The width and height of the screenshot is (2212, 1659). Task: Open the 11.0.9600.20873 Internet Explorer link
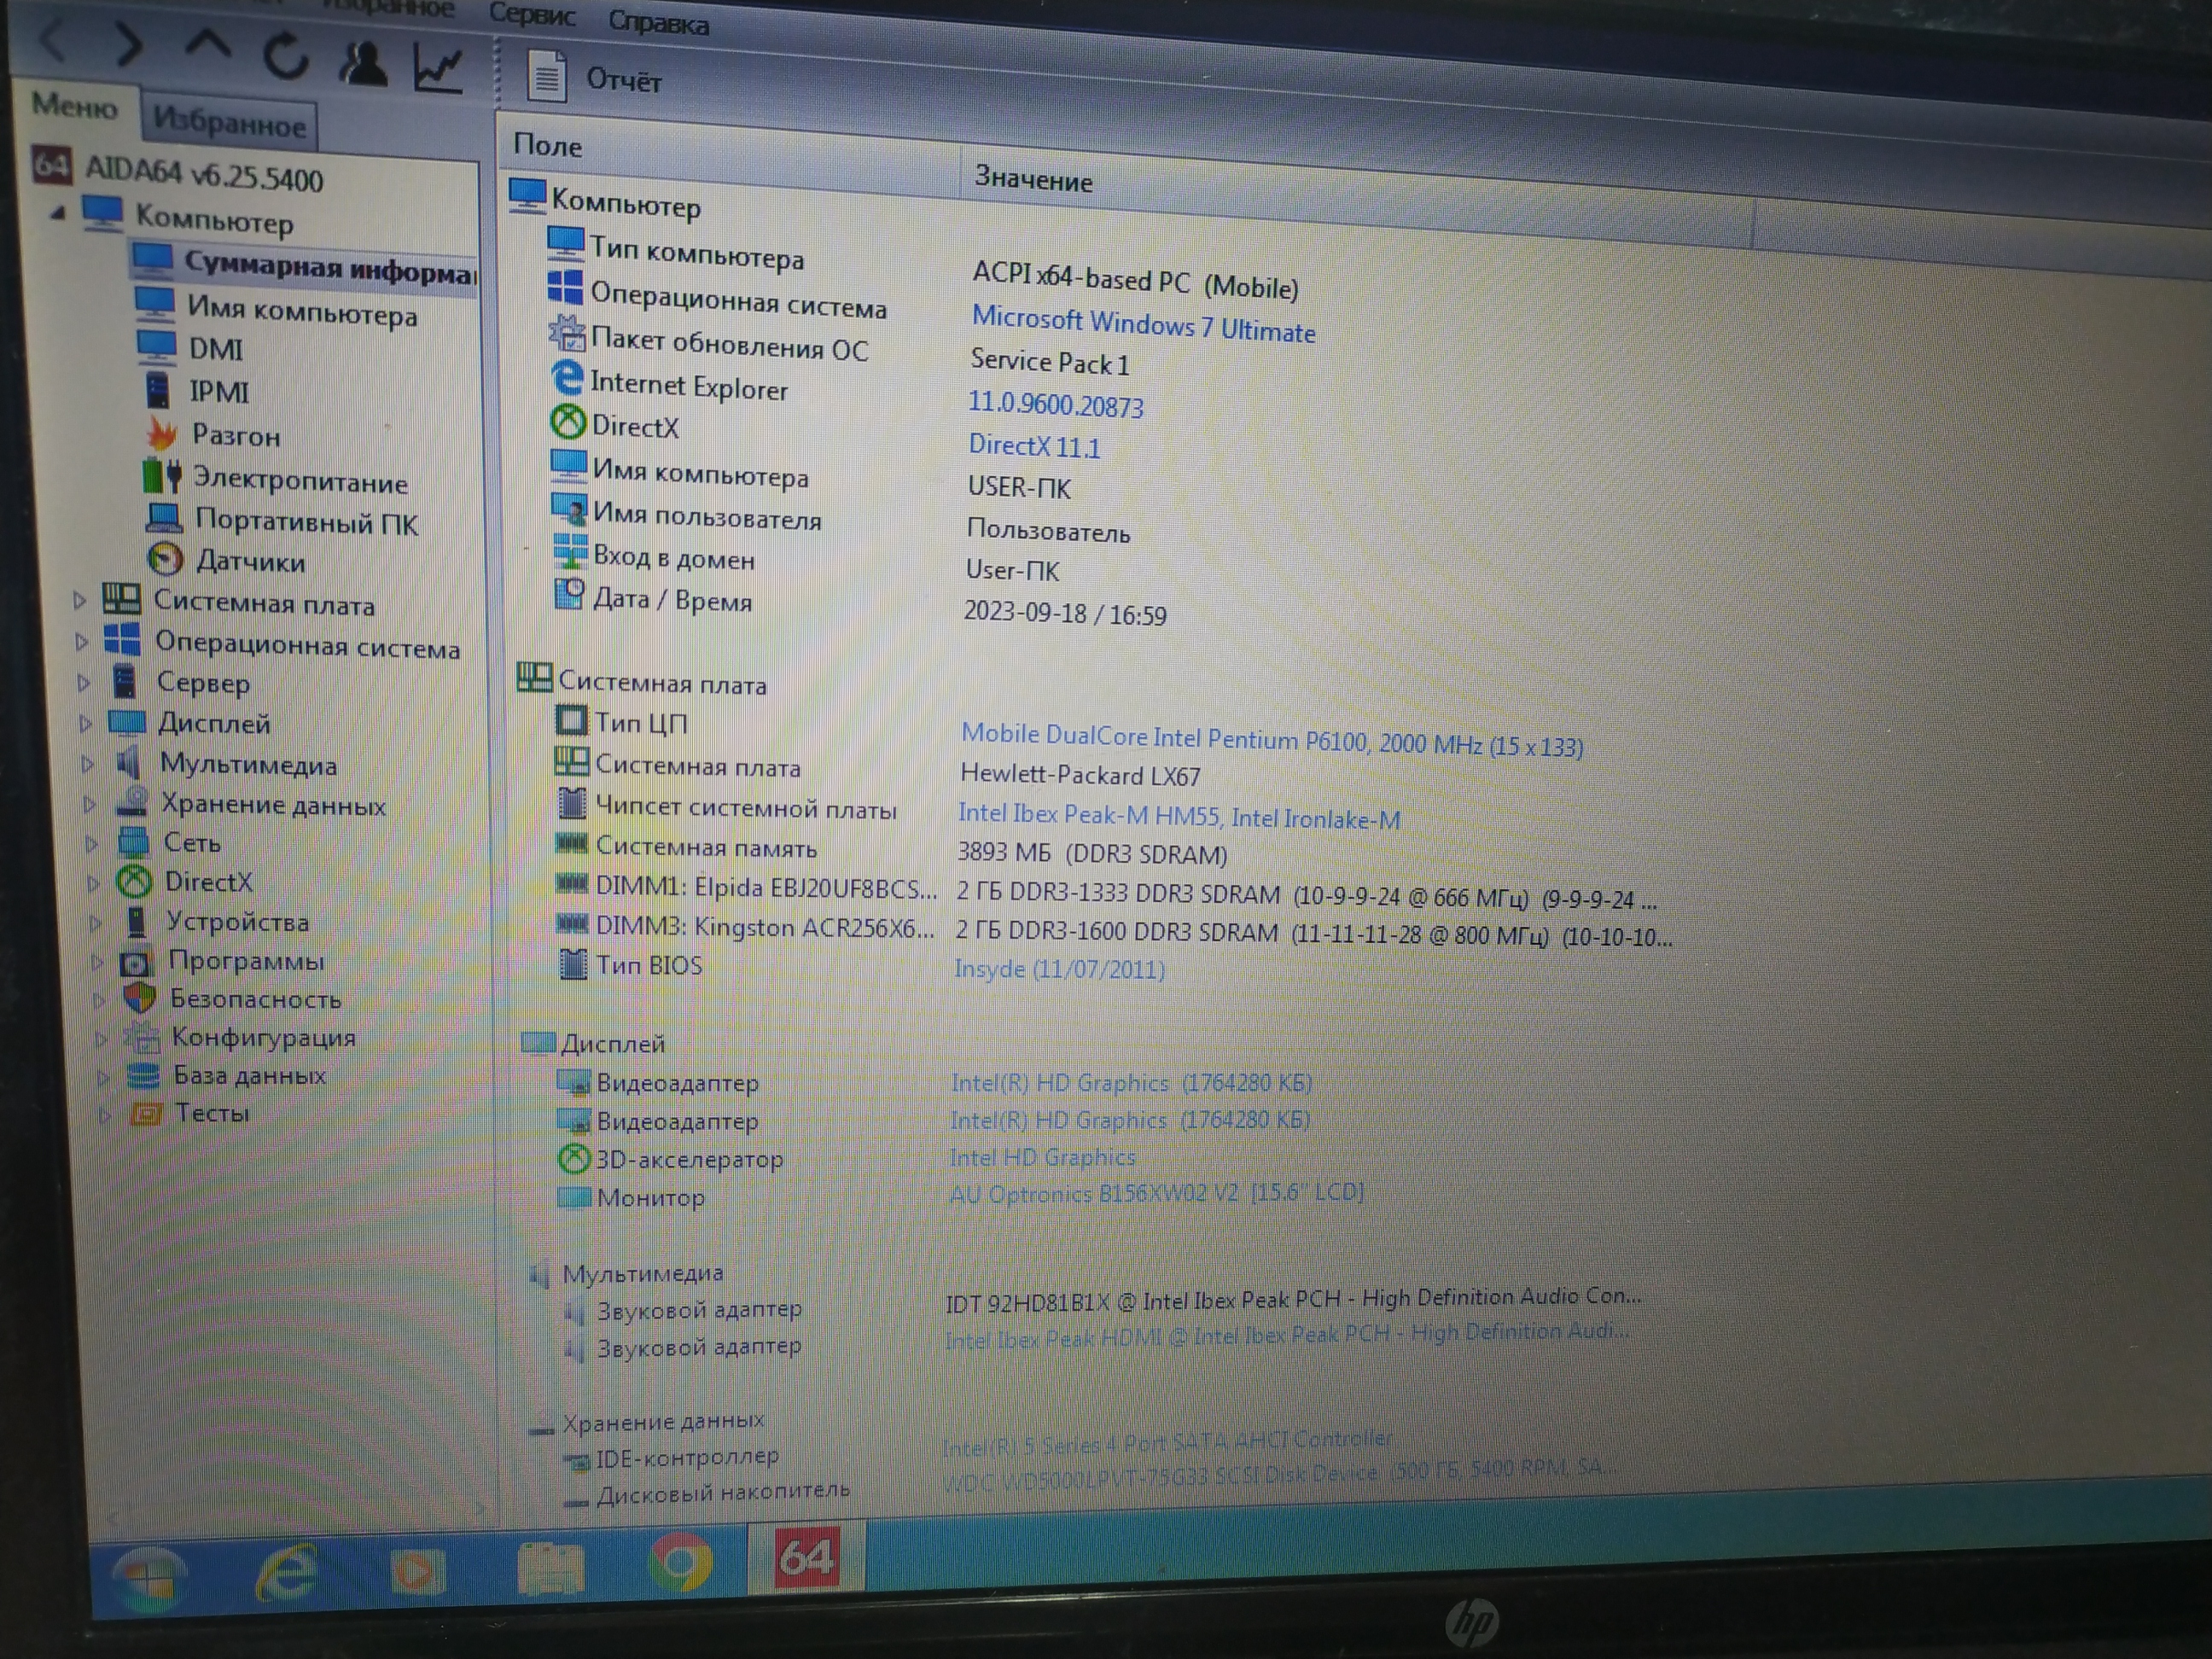1055,404
